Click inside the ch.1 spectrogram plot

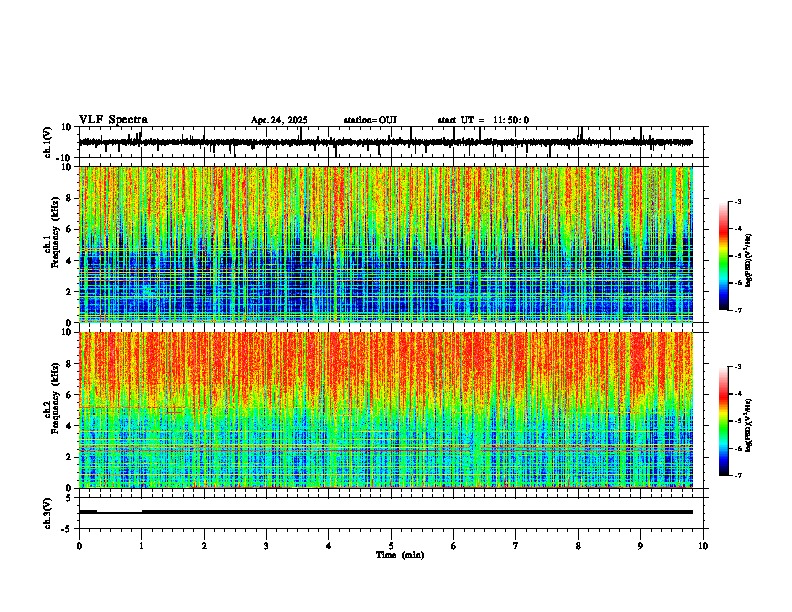386,244
